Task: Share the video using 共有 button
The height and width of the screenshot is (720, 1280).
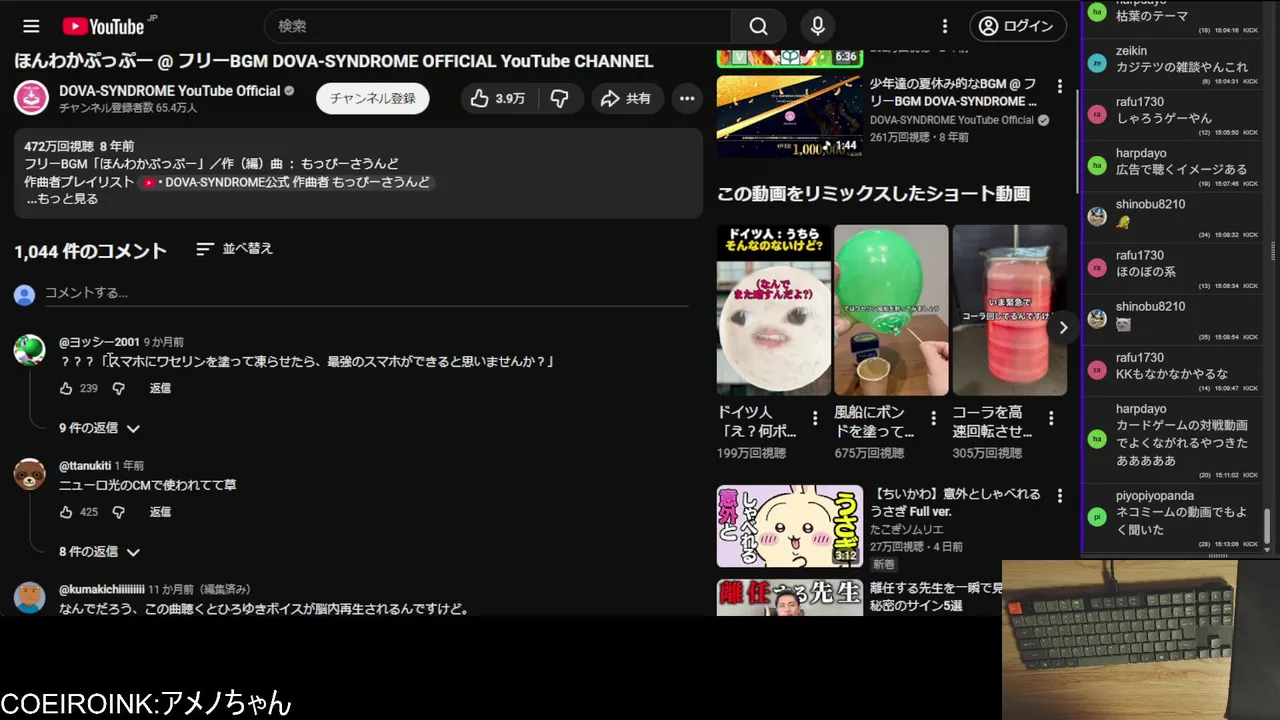Action: 626,98
